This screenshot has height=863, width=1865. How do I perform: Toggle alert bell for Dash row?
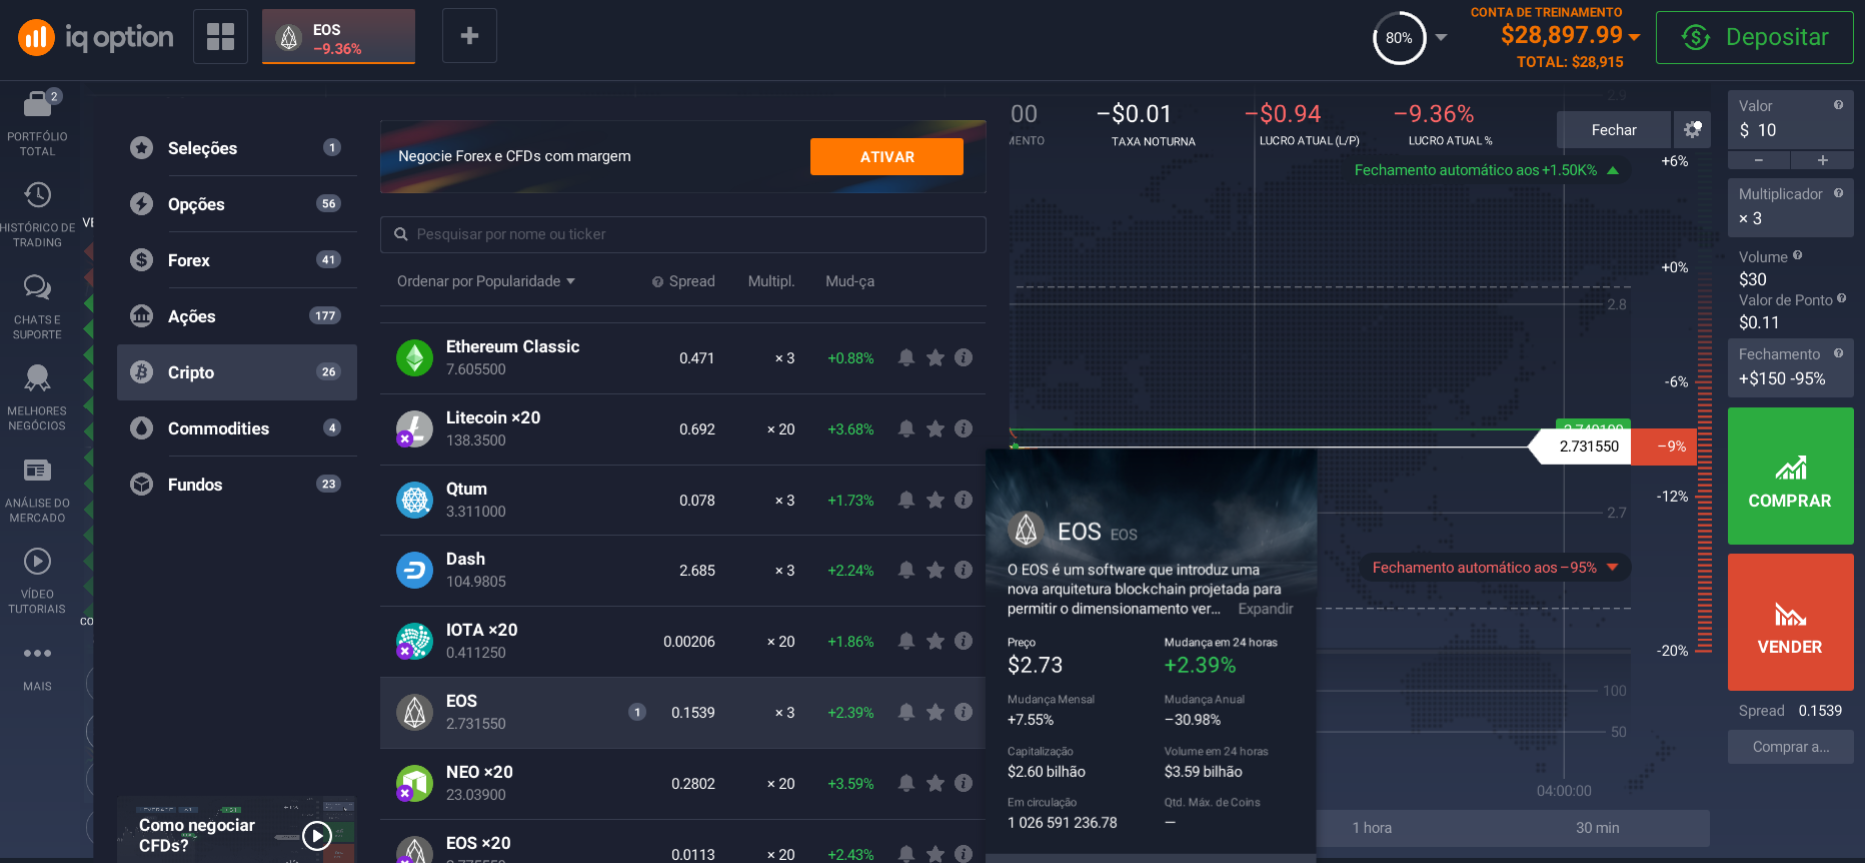point(906,570)
